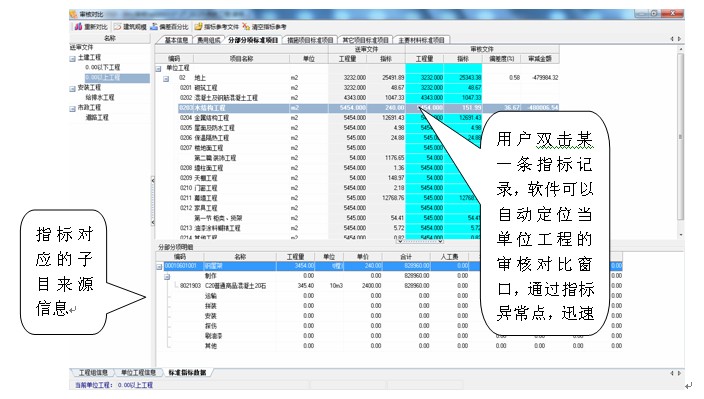Open the 指标参考文件 folder icon
The image size is (704, 399).
[198, 27]
